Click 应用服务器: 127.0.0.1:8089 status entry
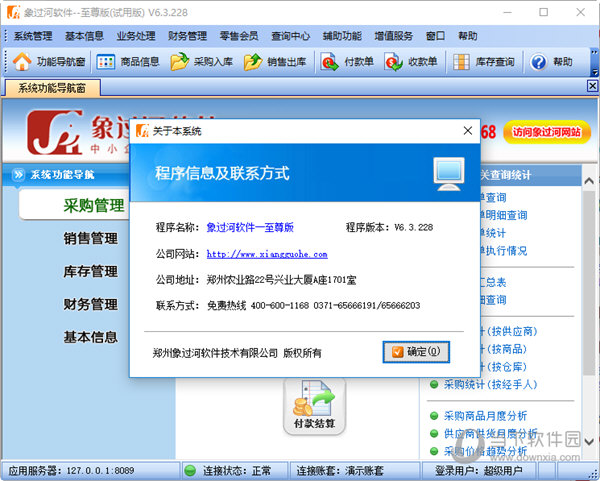The height and width of the screenshot is (481, 600). click(x=72, y=470)
